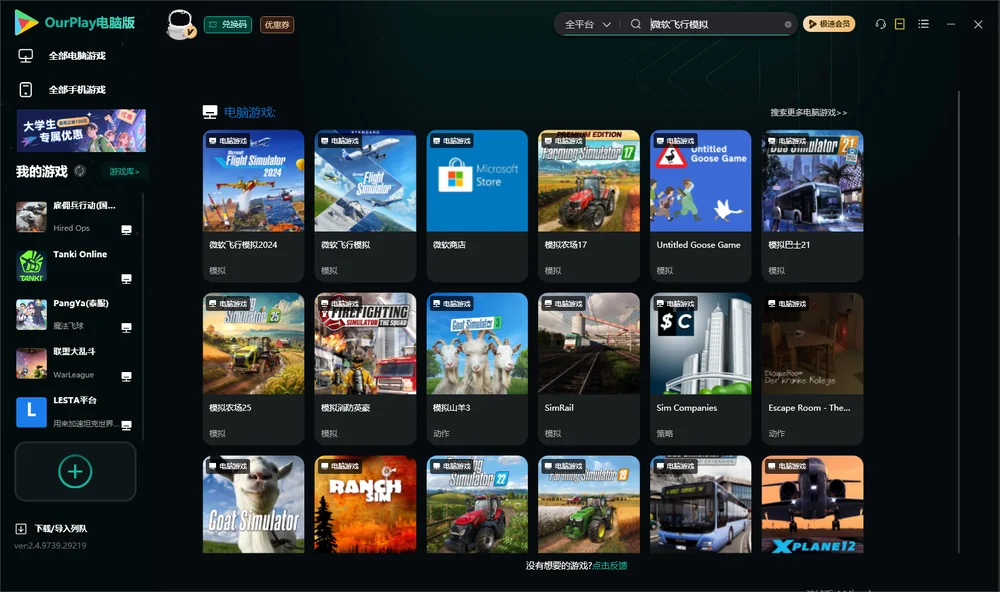Follow the 搜索更多电脑游戏>> link
Viewport: 1000px width, 592px height.
[809, 112]
